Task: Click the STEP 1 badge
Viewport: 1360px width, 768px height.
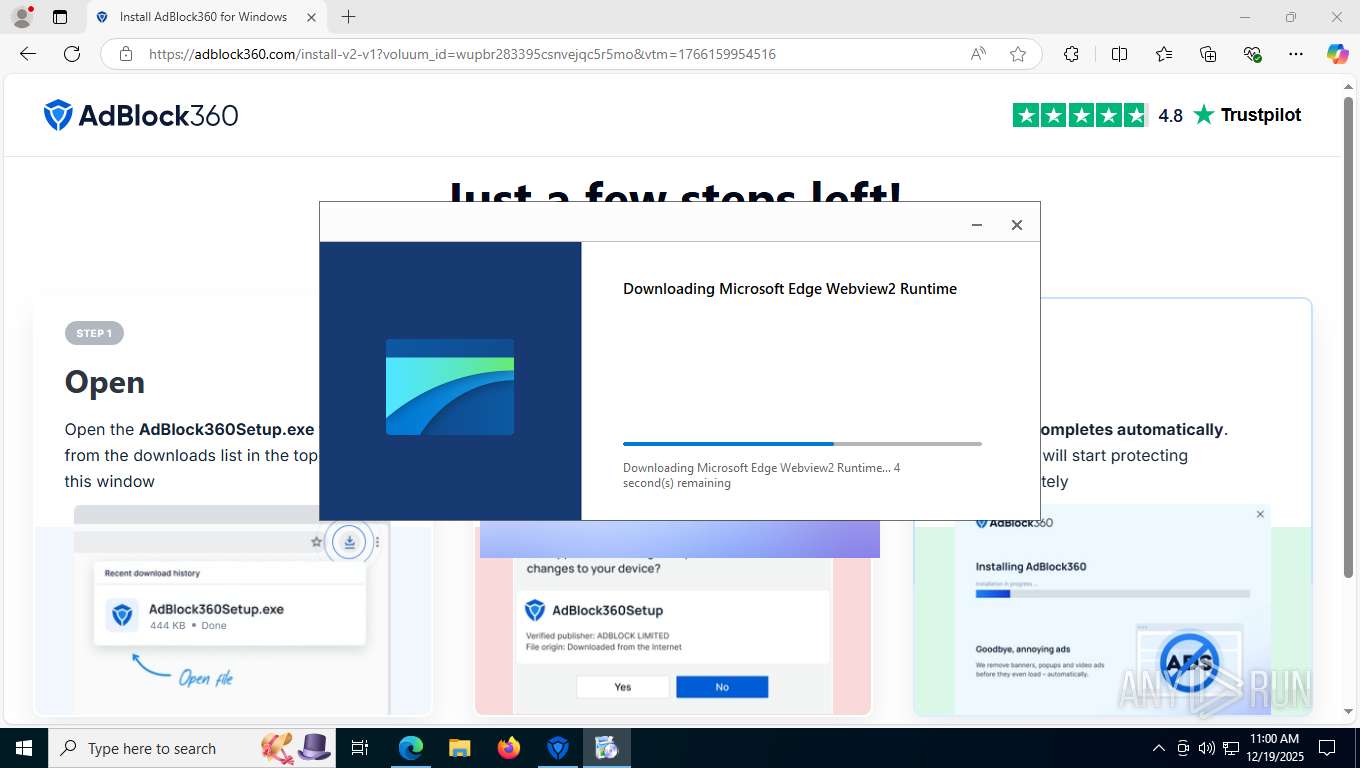Action: coord(94,333)
